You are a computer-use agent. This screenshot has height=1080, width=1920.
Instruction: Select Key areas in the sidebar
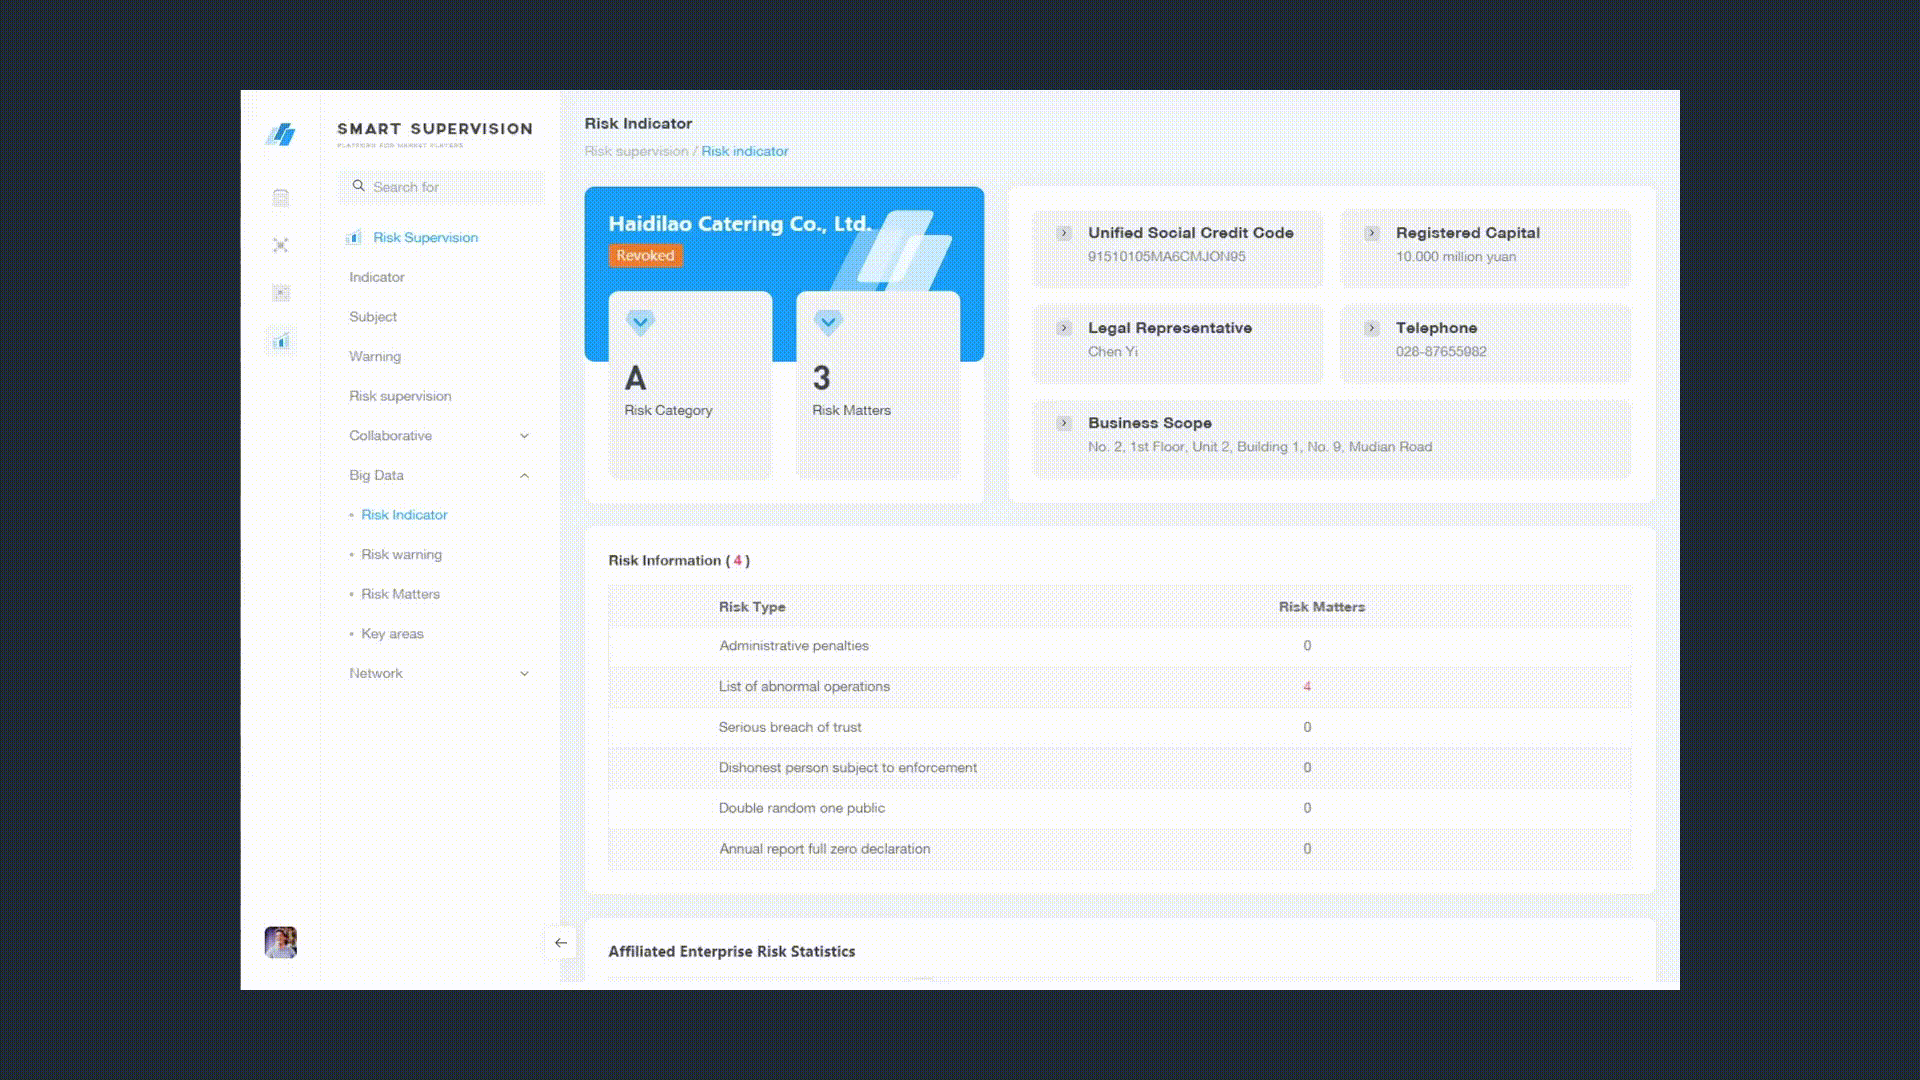392,634
